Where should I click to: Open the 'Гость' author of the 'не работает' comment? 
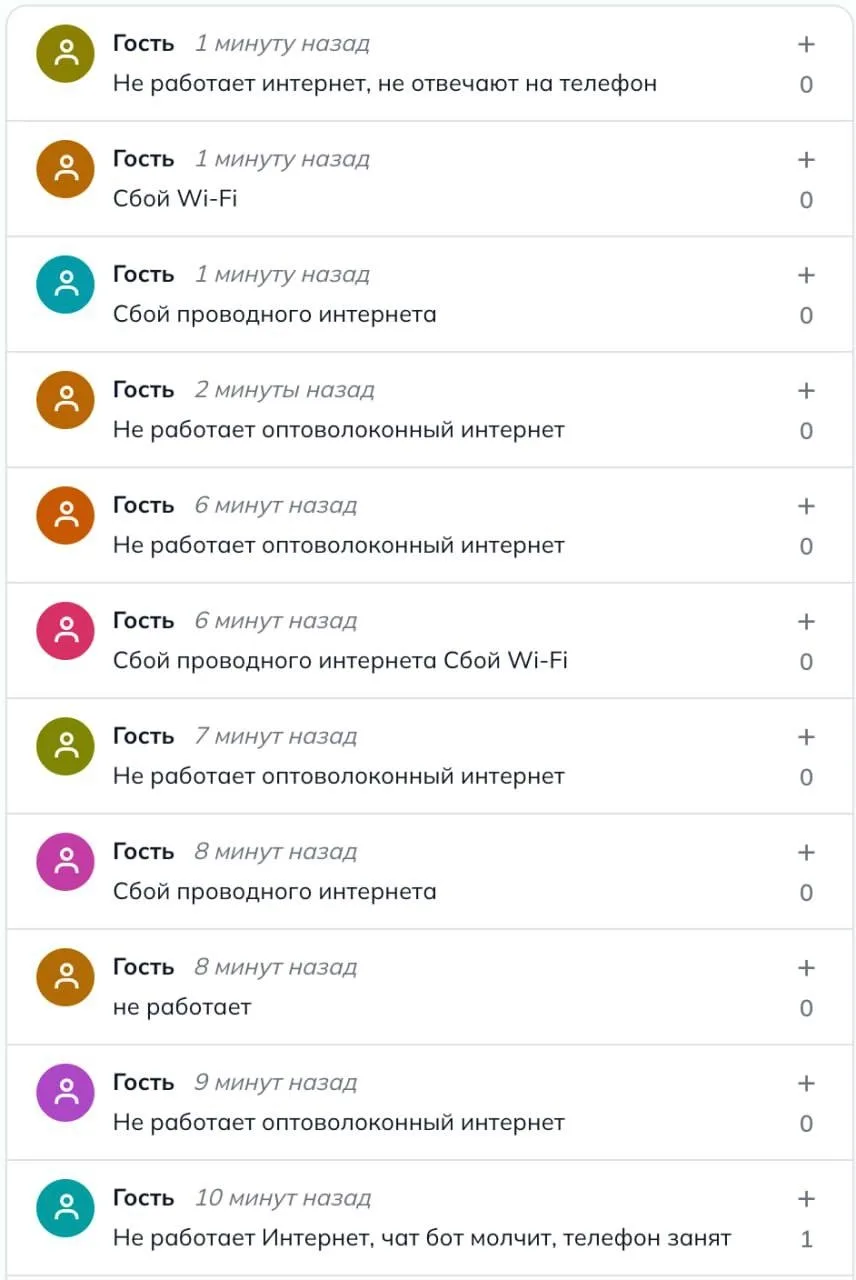(144, 967)
